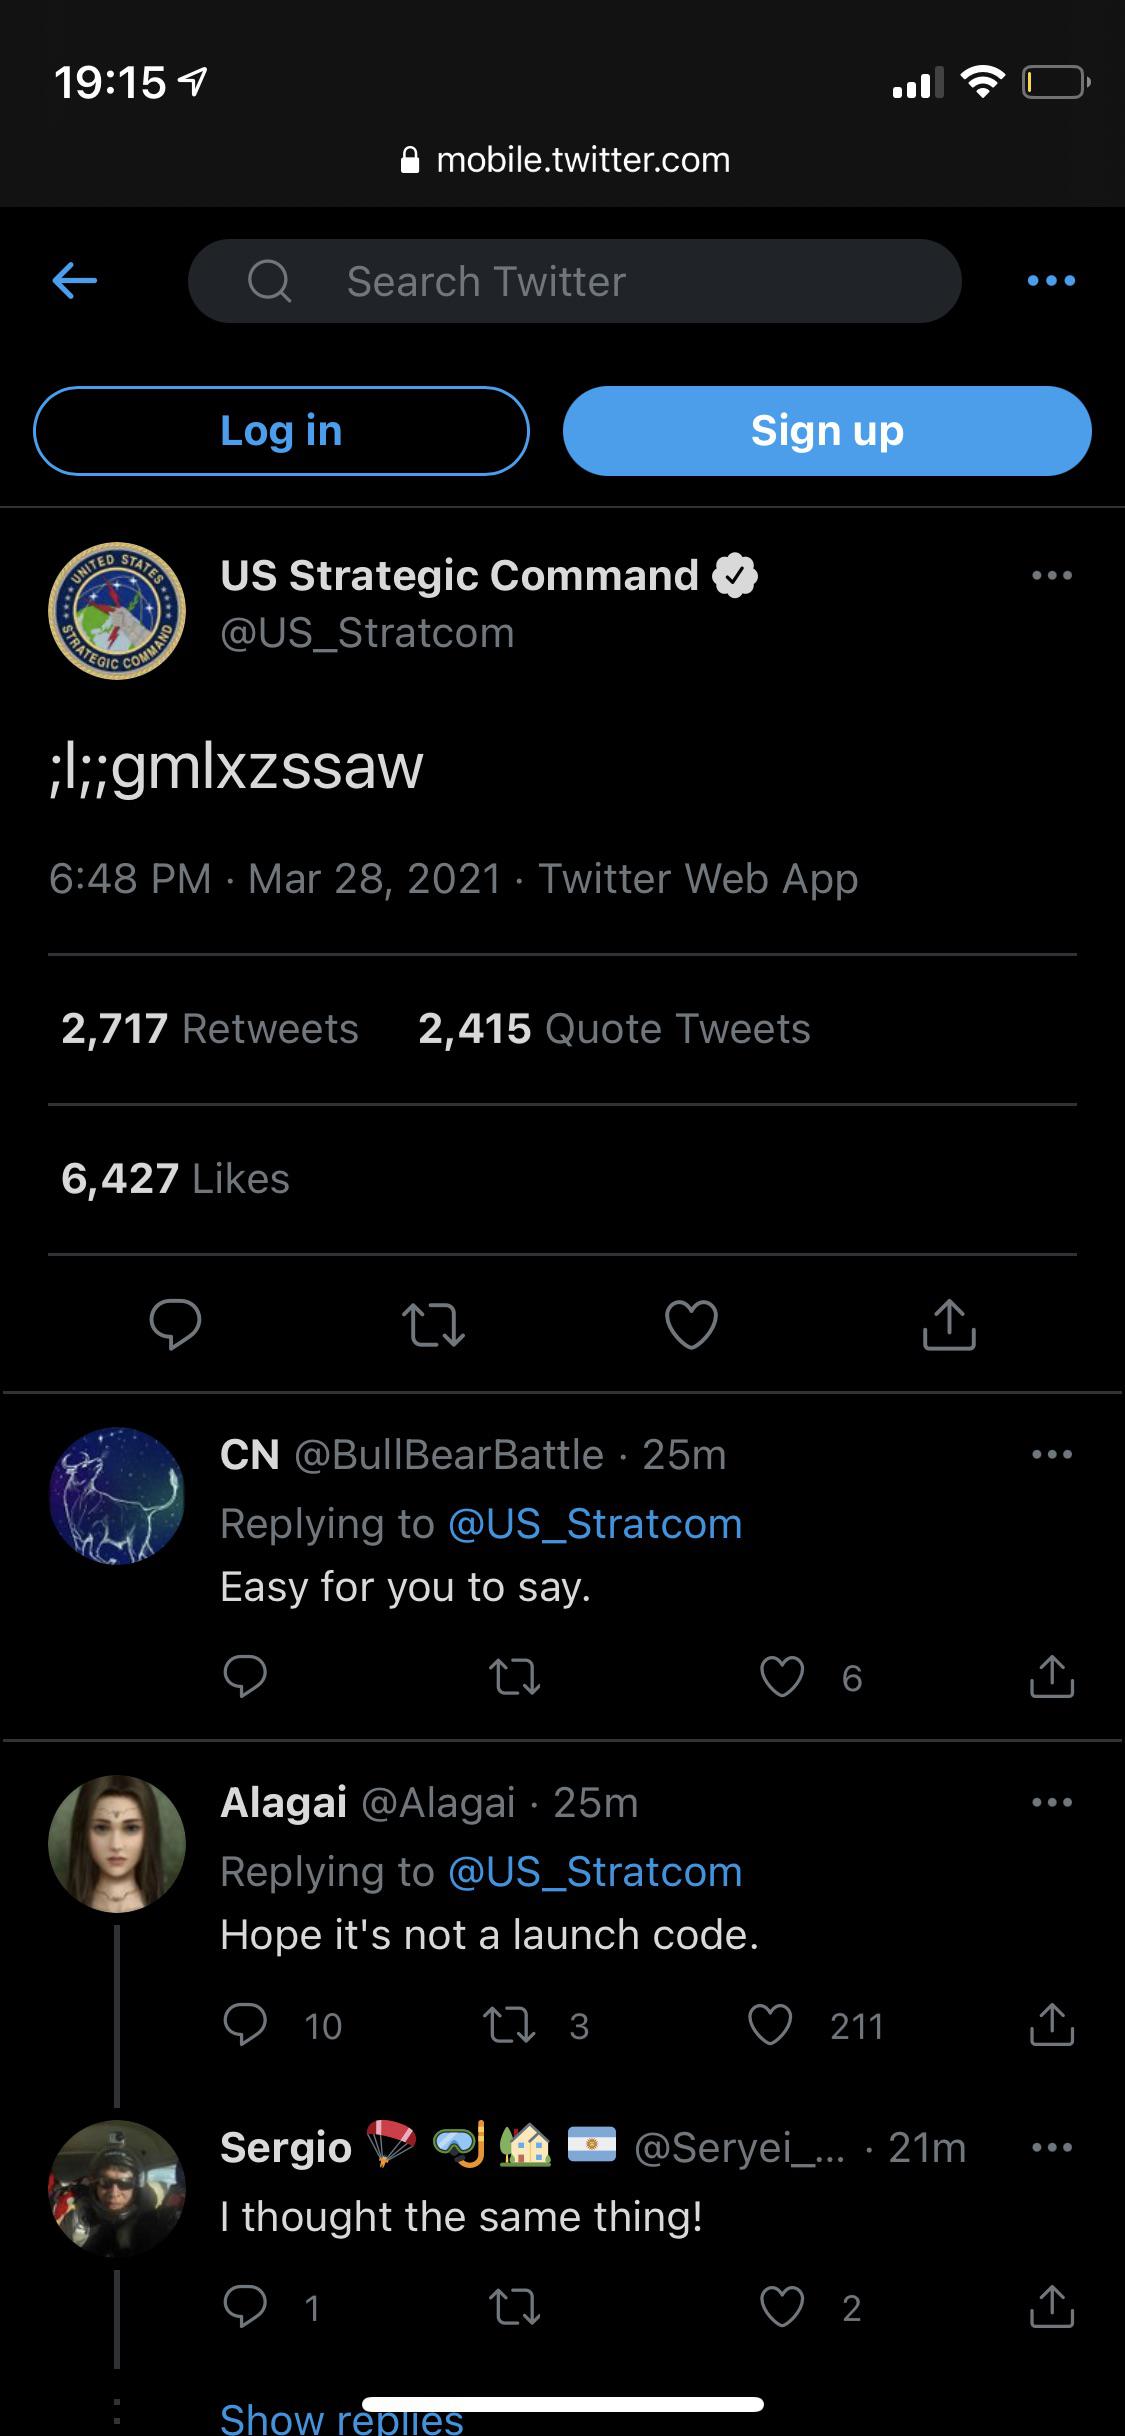1125x2436 pixels.
Task: Tap the back arrow icon
Action: tap(75, 281)
